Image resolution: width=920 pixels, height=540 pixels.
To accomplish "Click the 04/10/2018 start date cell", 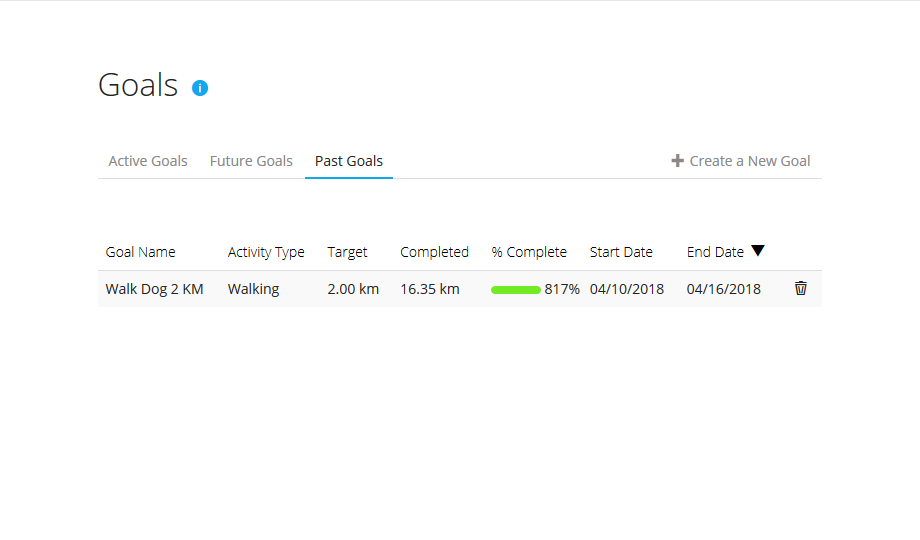I will click(627, 289).
